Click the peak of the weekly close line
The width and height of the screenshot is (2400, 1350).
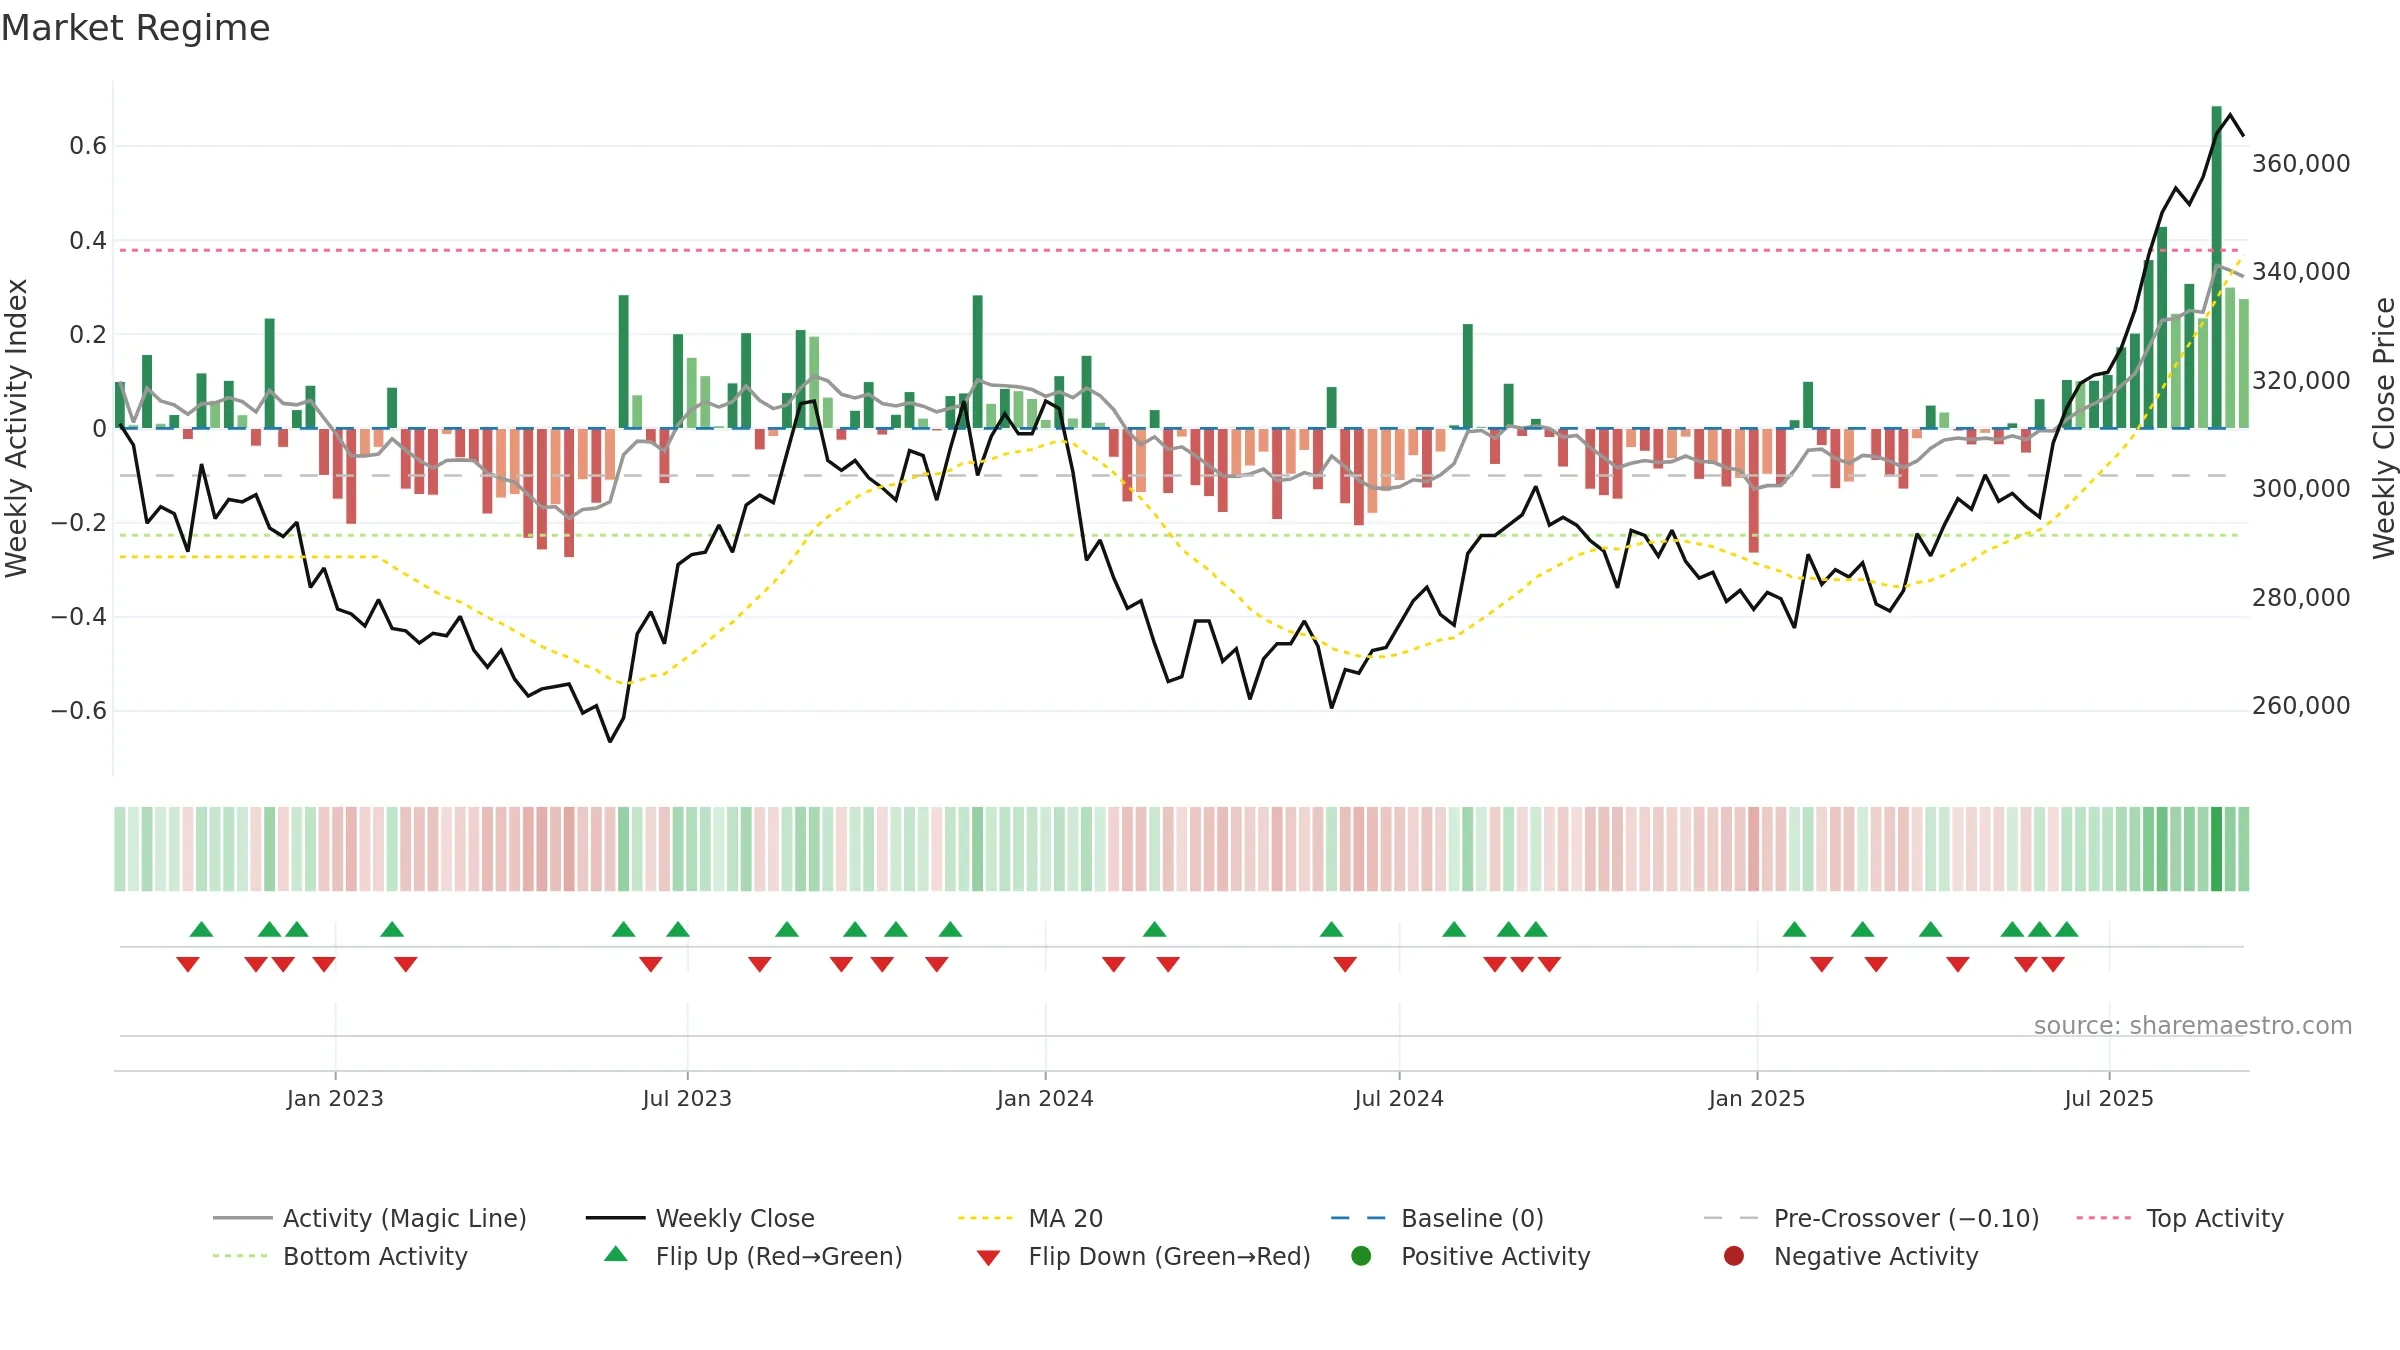2230,115
